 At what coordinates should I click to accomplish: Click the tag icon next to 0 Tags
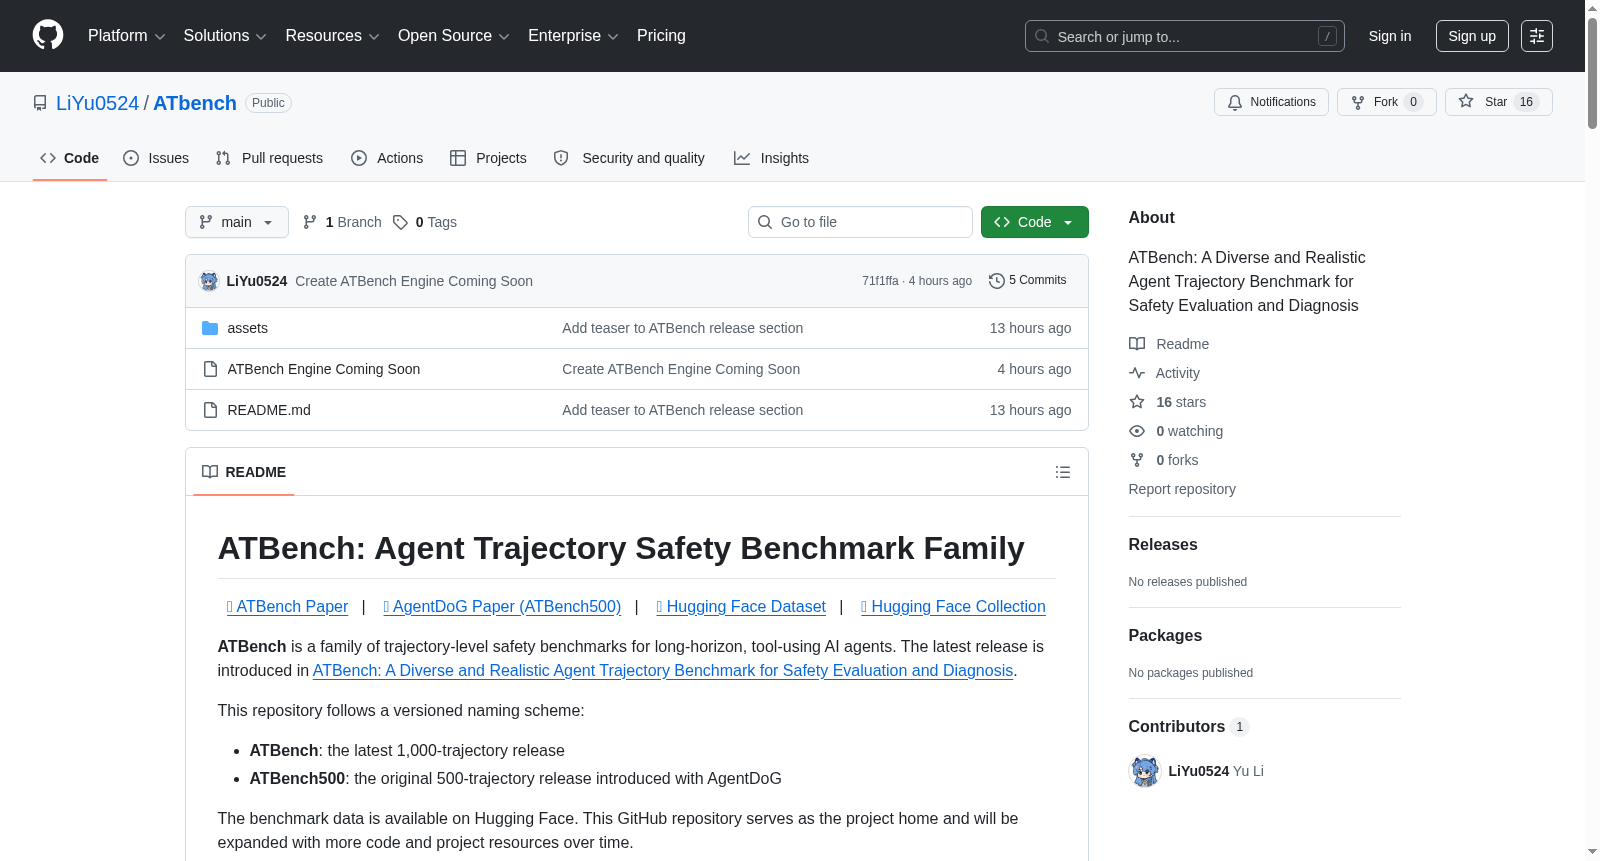click(x=400, y=222)
